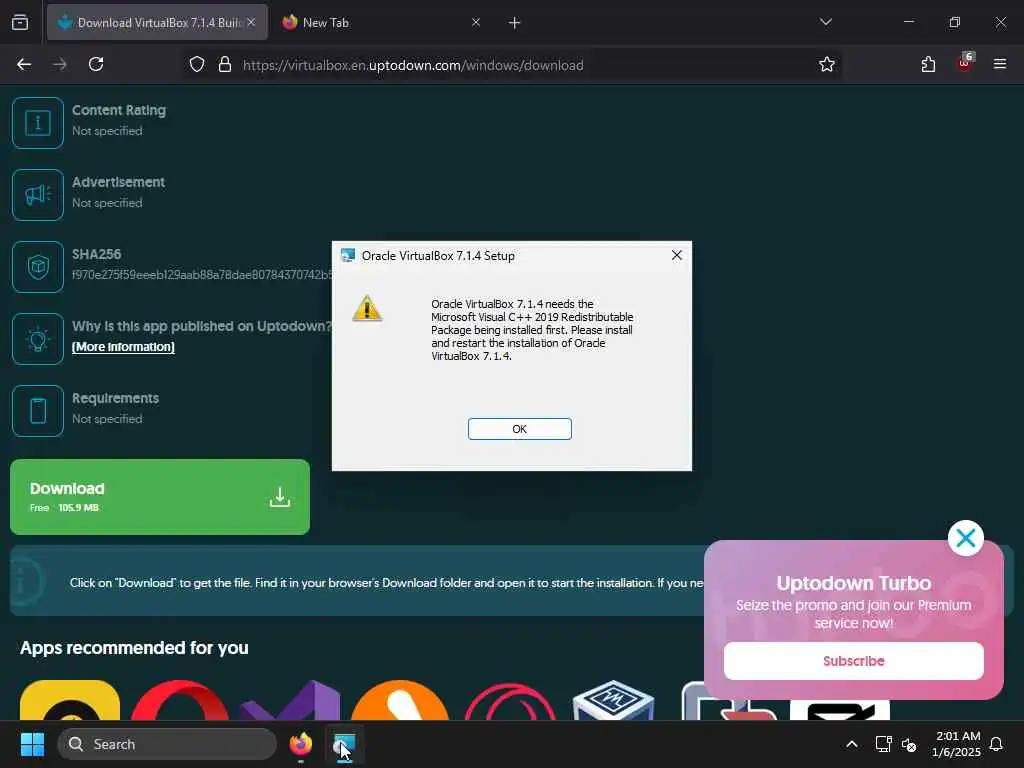Viewport: 1024px width, 768px height.
Task: Open the Extensions puzzle icon
Action: [928, 64]
